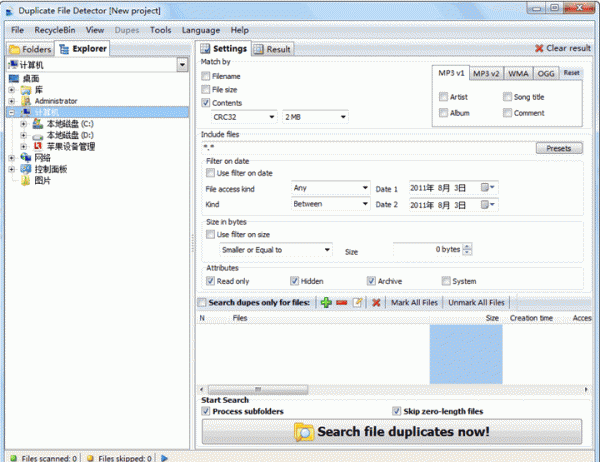This screenshot has width=600, height=462.
Task: Click the red X Clear result icon
Action: tap(539, 48)
